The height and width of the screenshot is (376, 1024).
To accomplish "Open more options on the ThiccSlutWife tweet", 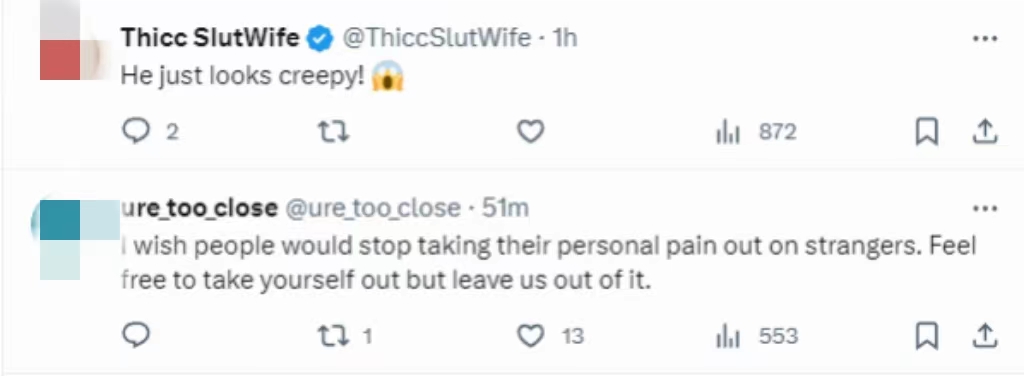I will pos(985,39).
